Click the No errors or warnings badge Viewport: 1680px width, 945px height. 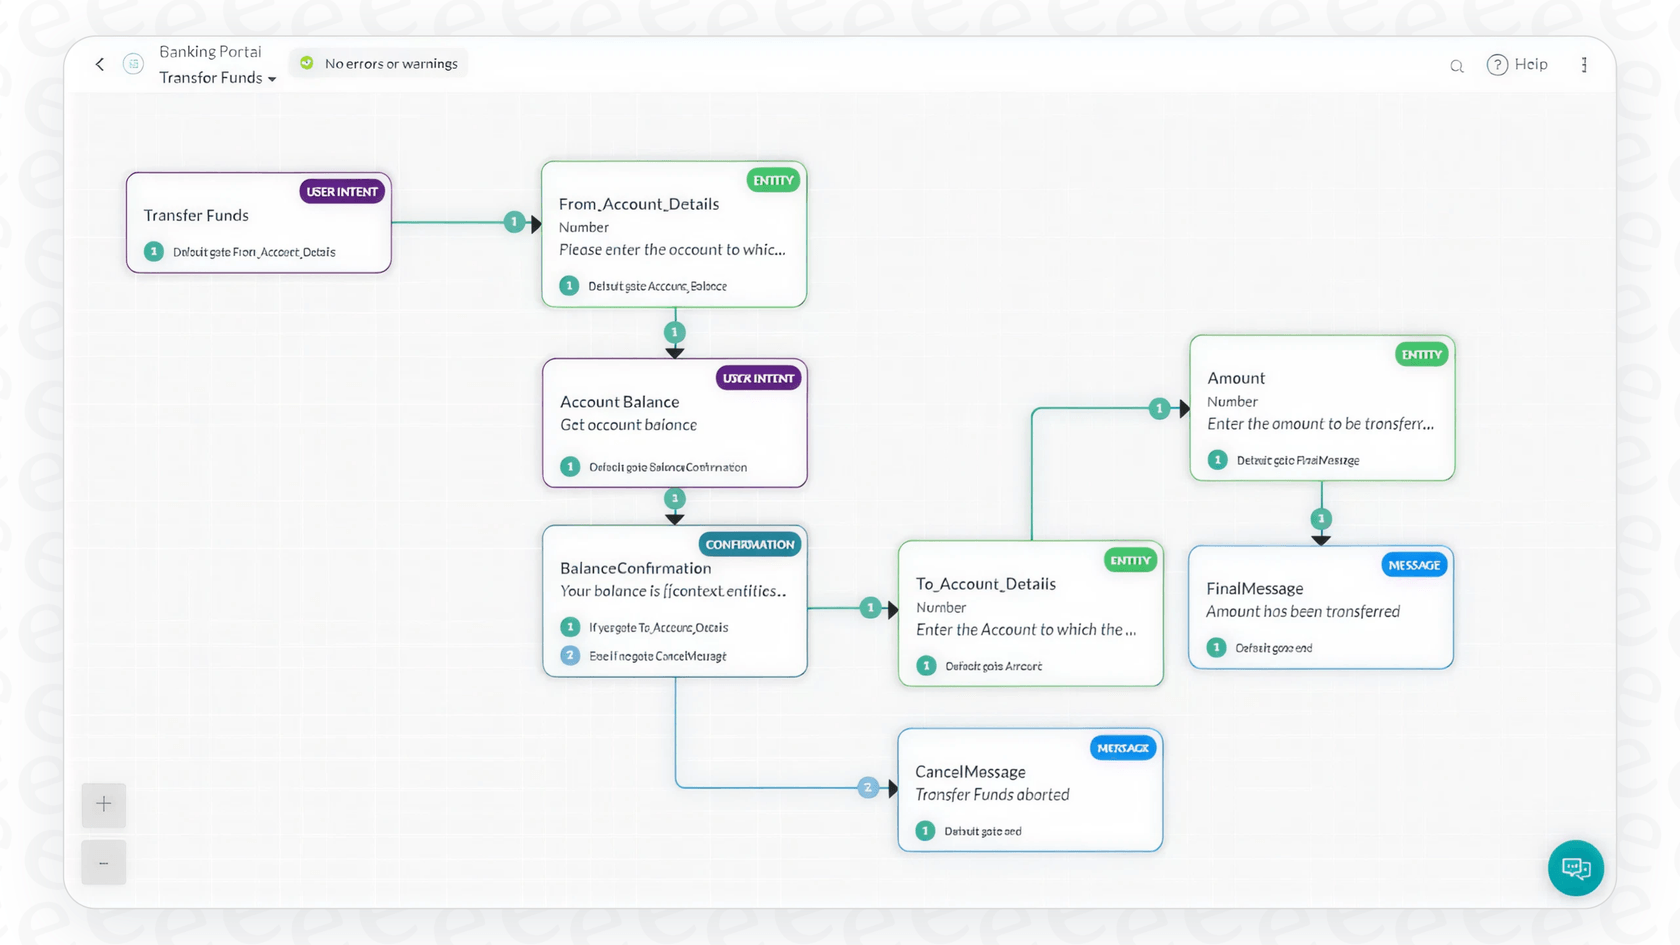tap(378, 62)
